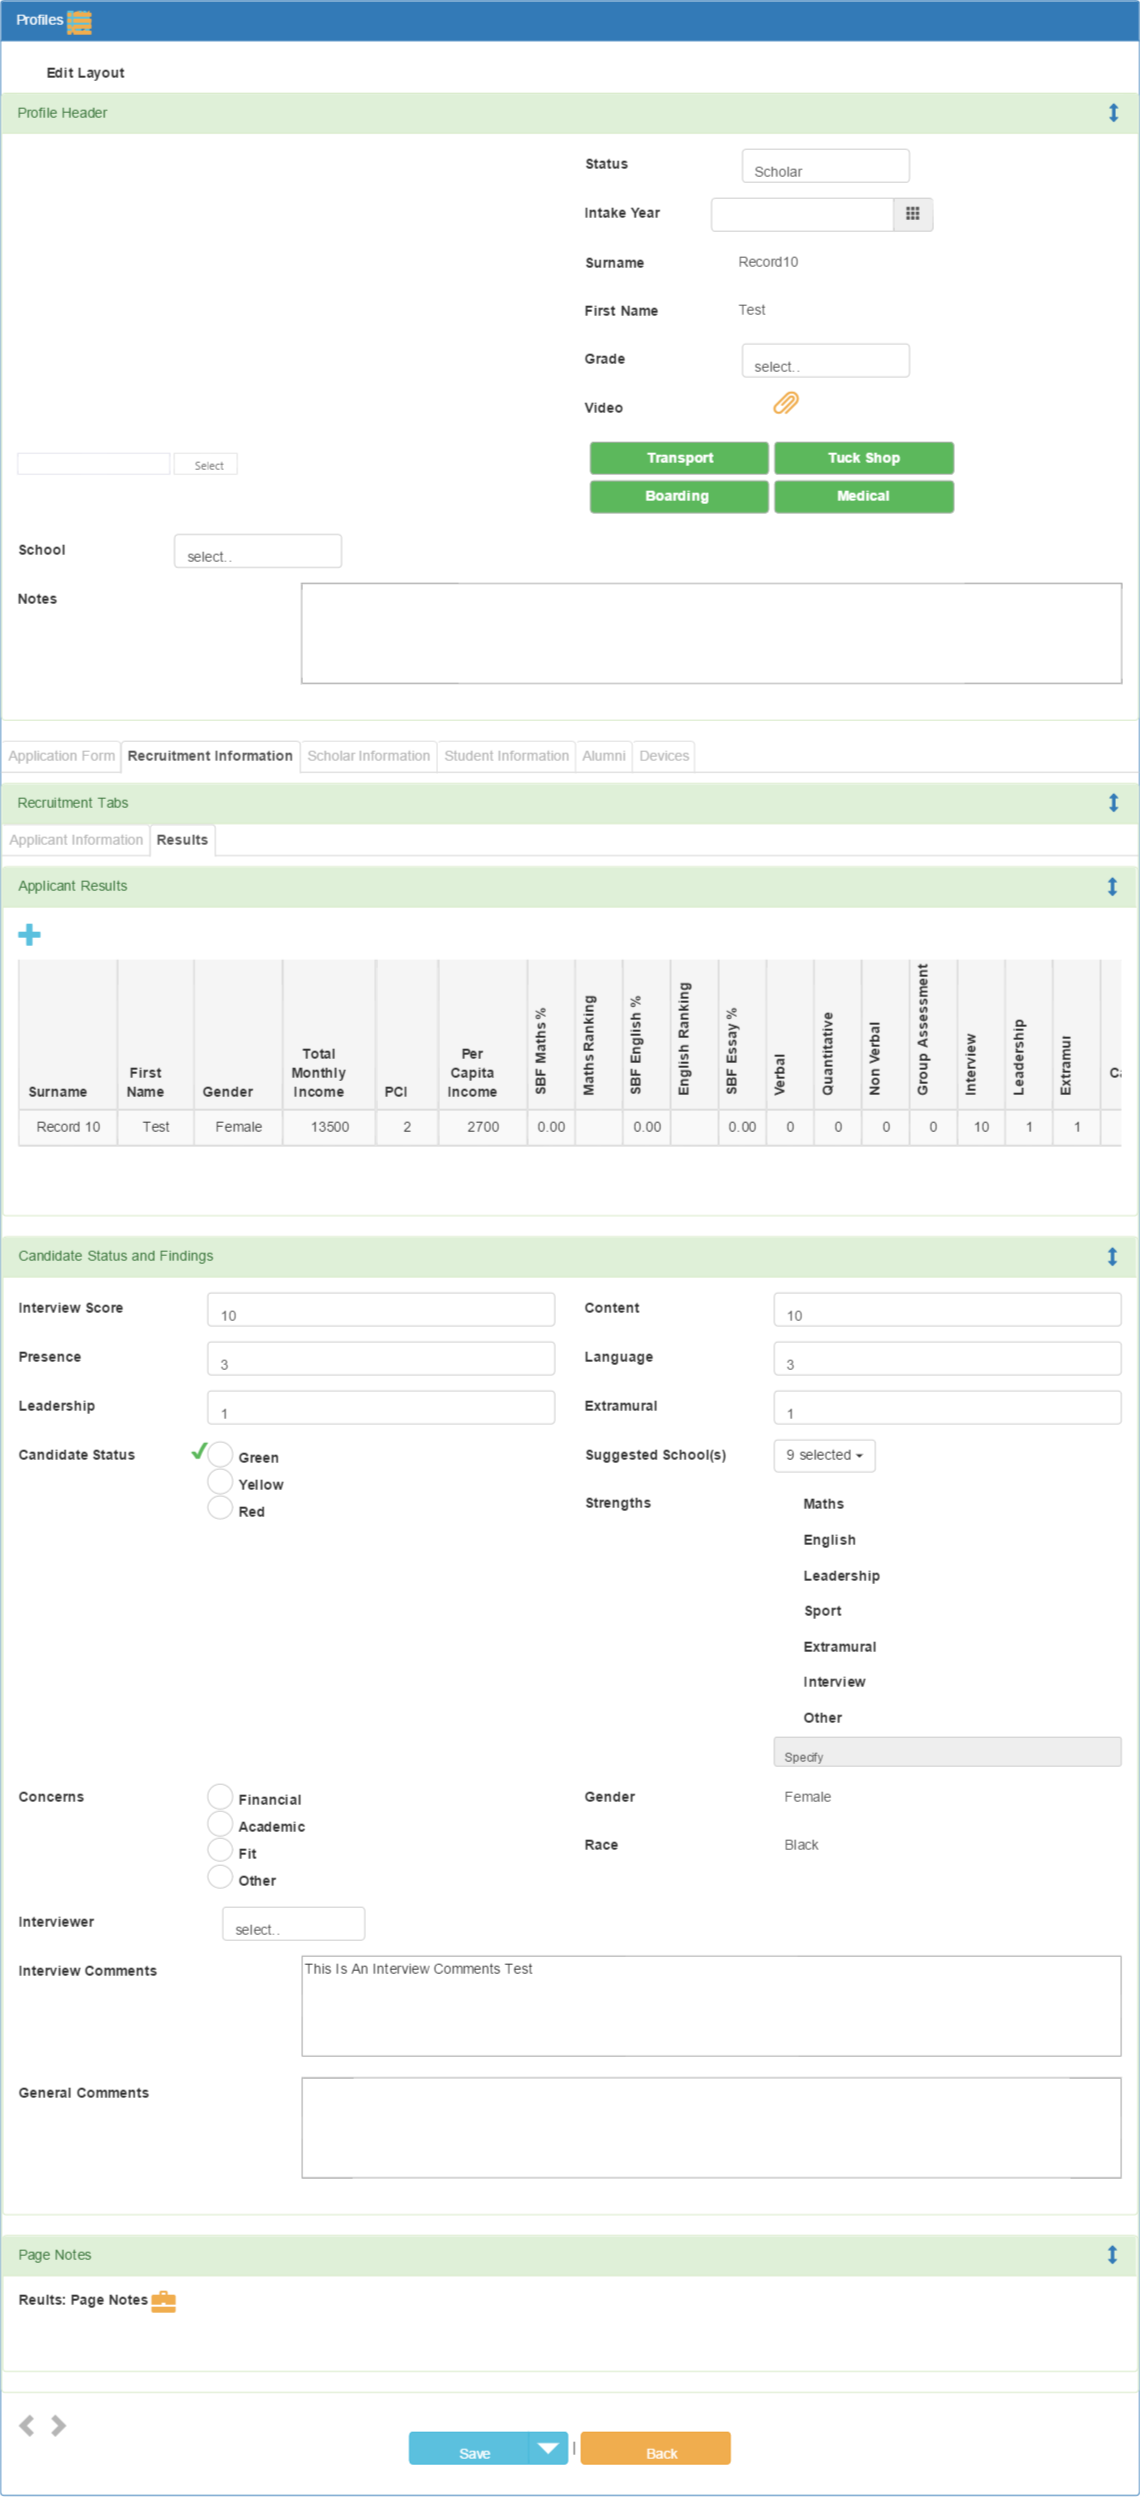The image size is (1140, 2516).
Task: Open the Video paperclip attachment
Action: tap(786, 403)
